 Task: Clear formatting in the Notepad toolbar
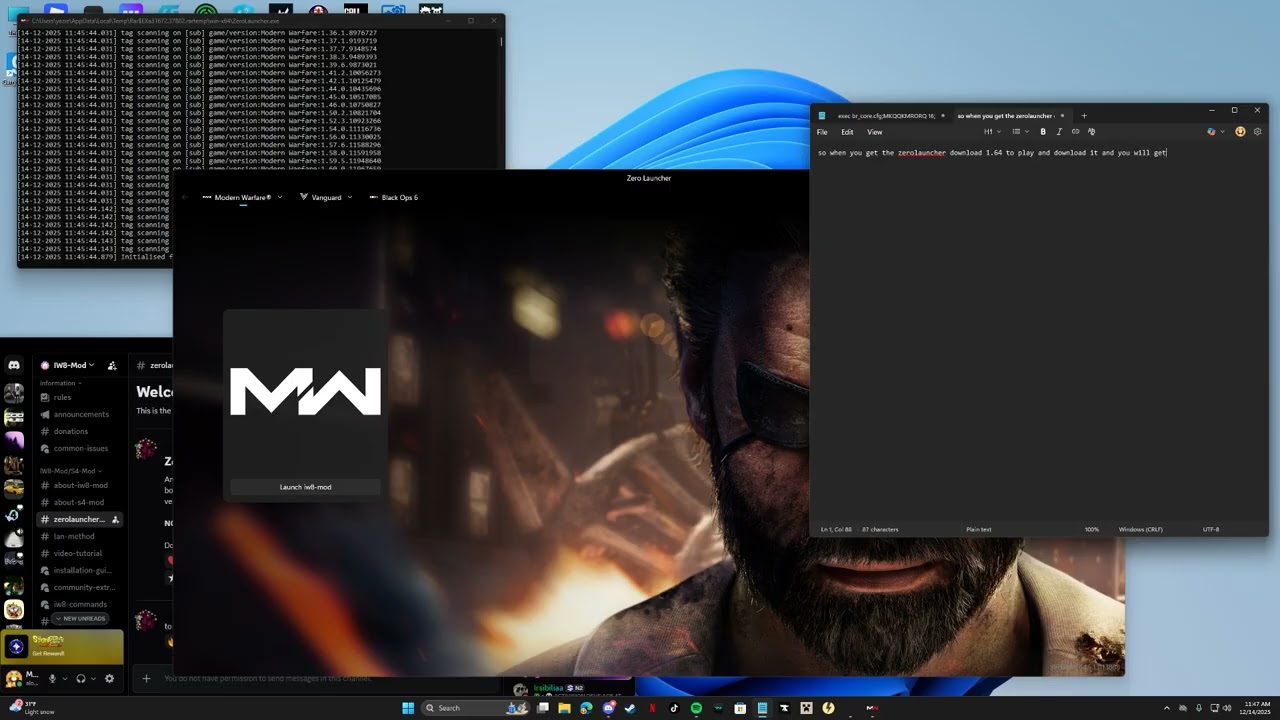click(x=1091, y=131)
